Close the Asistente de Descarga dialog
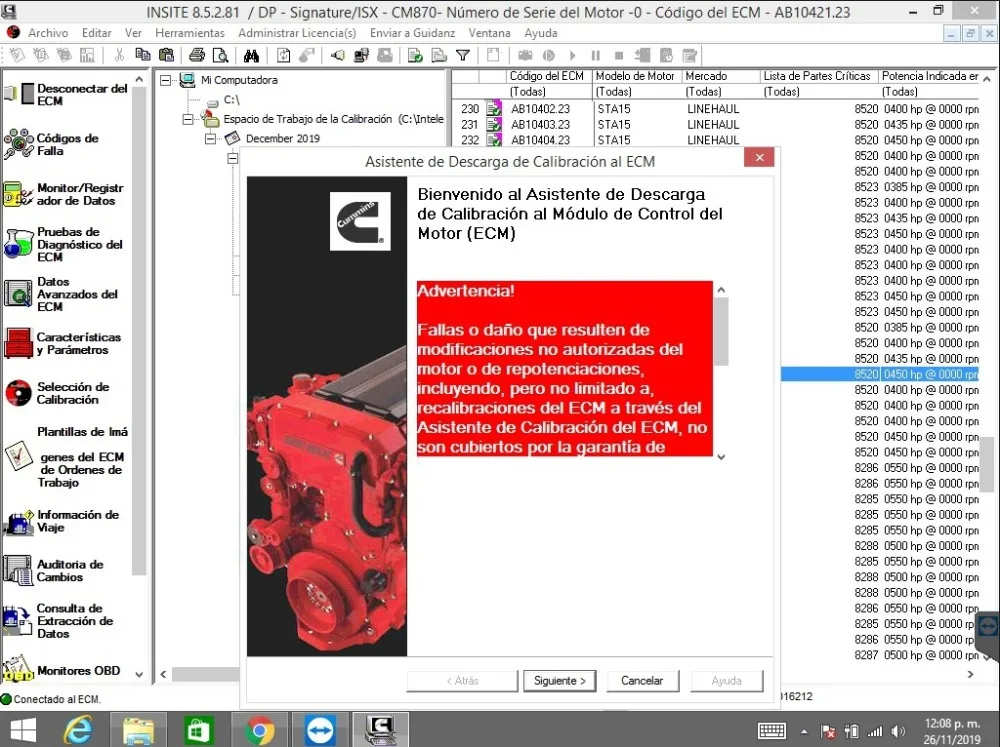Viewport: 1000px width, 747px height. tap(759, 157)
